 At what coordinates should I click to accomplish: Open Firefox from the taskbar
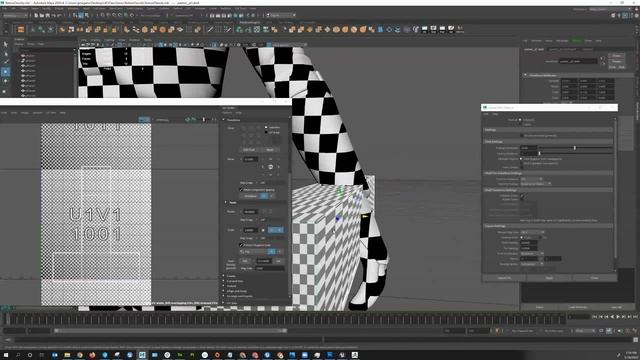92,355
